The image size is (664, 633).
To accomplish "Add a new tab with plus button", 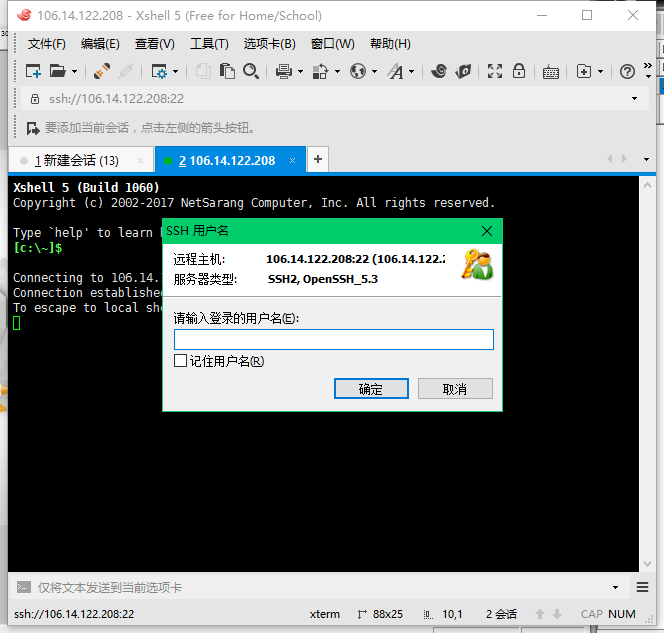I will [318, 159].
